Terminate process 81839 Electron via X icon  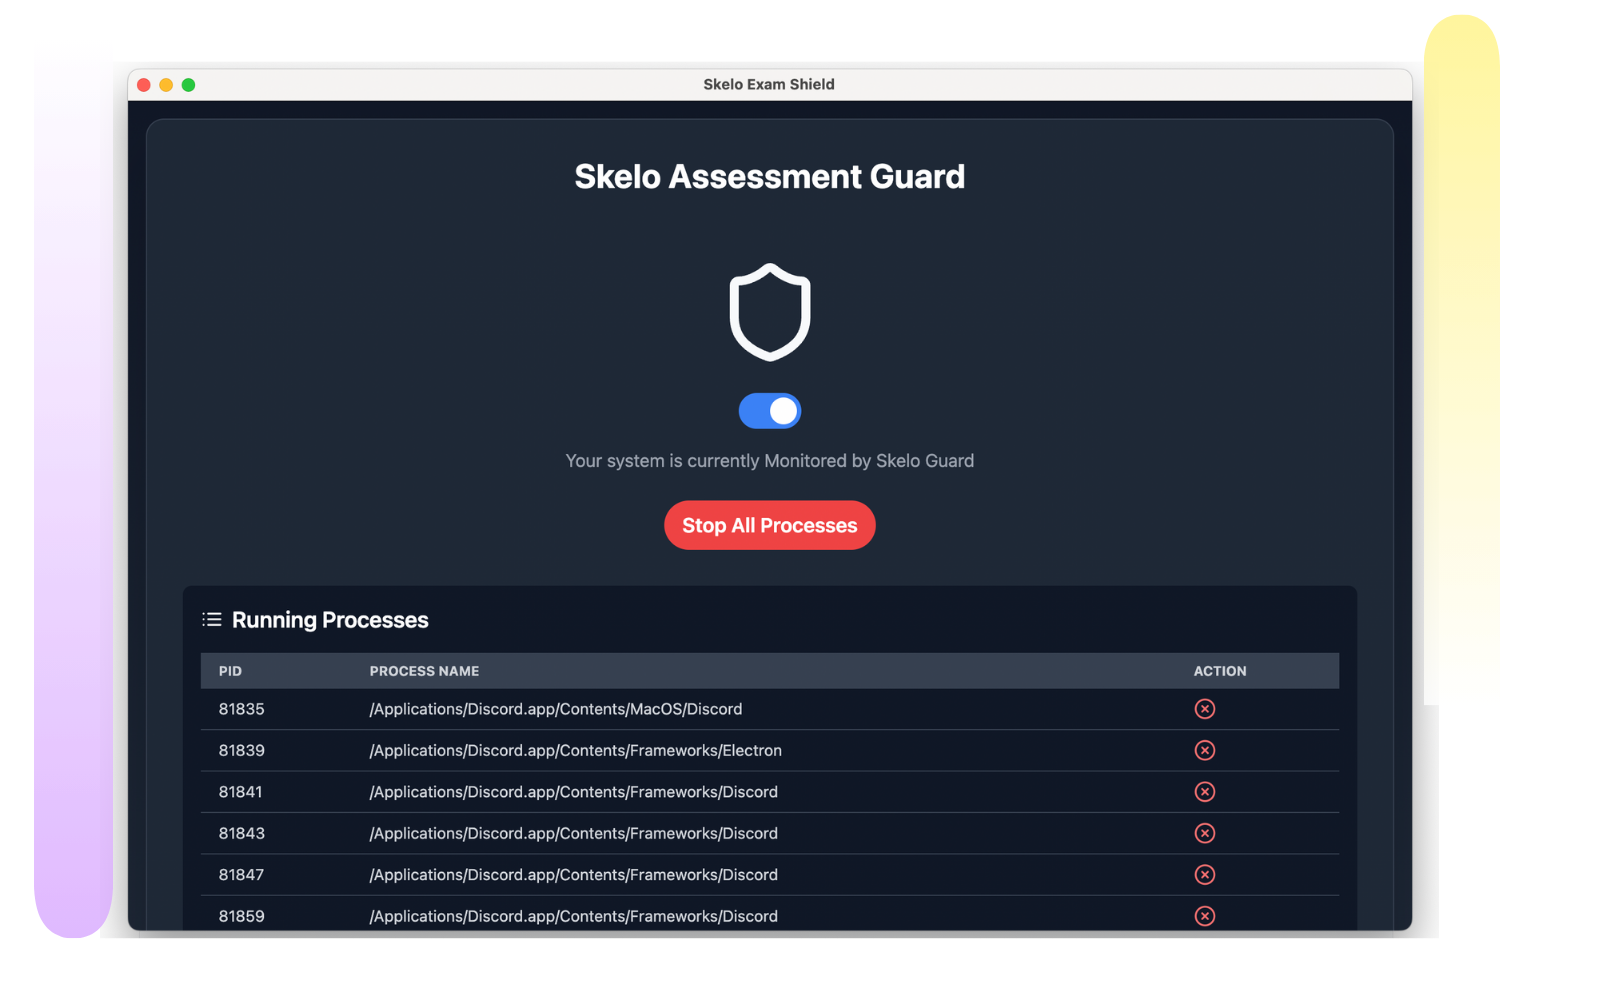pyautogui.click(x=1204, y=750)
